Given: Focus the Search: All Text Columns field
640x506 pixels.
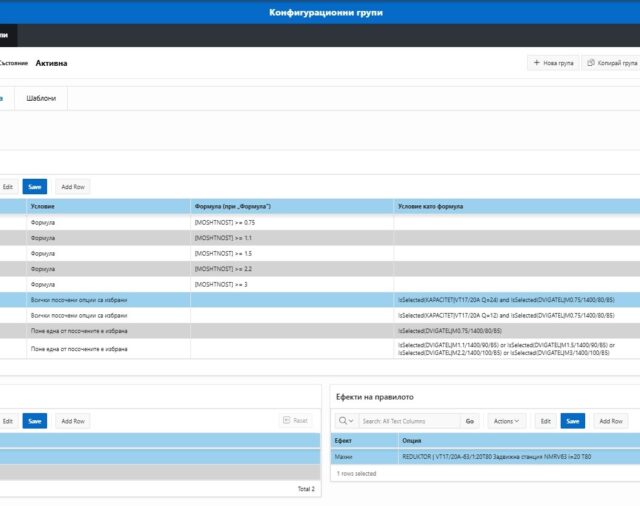Looking at the screenshot, I should point(409,421).
